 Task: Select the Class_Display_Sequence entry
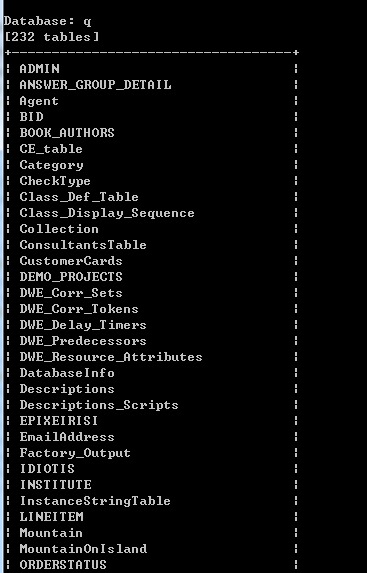pos(107,213)
